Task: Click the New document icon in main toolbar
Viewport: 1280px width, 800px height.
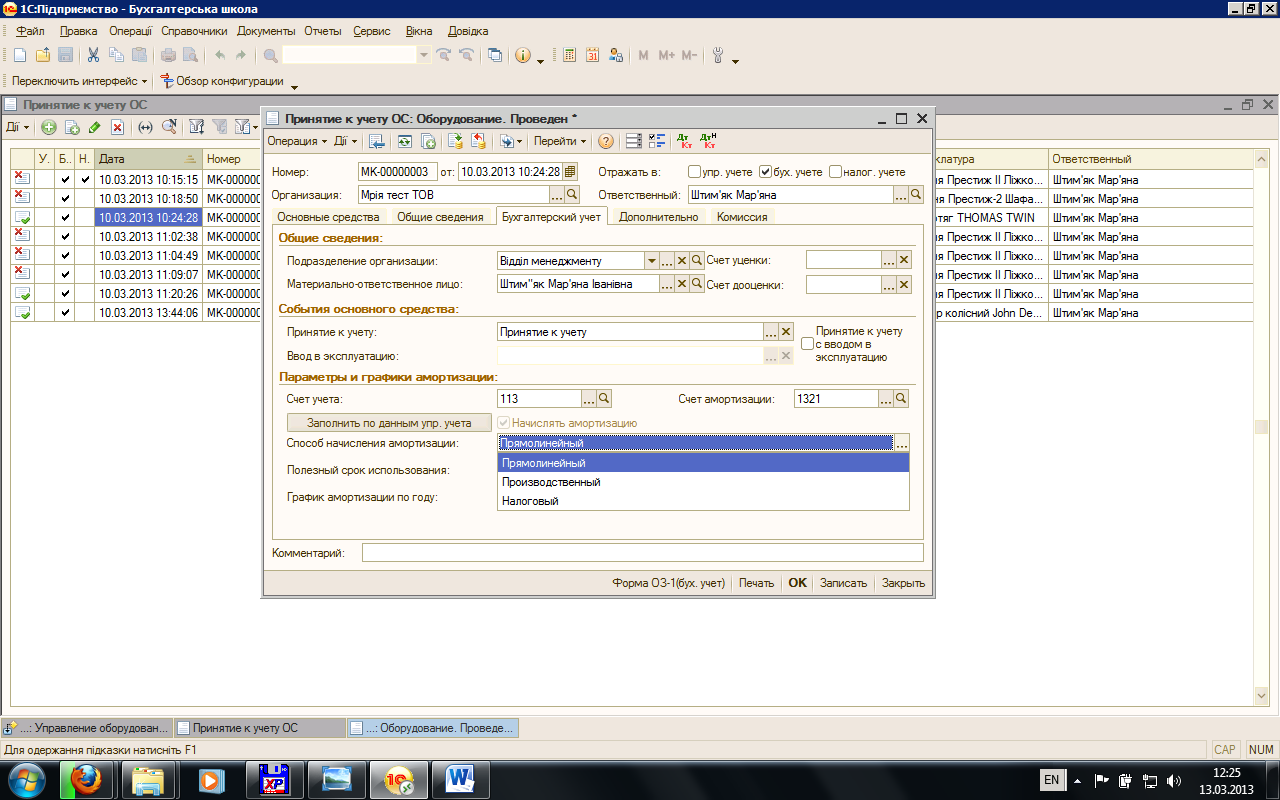Action: click(x=21, y=56)
